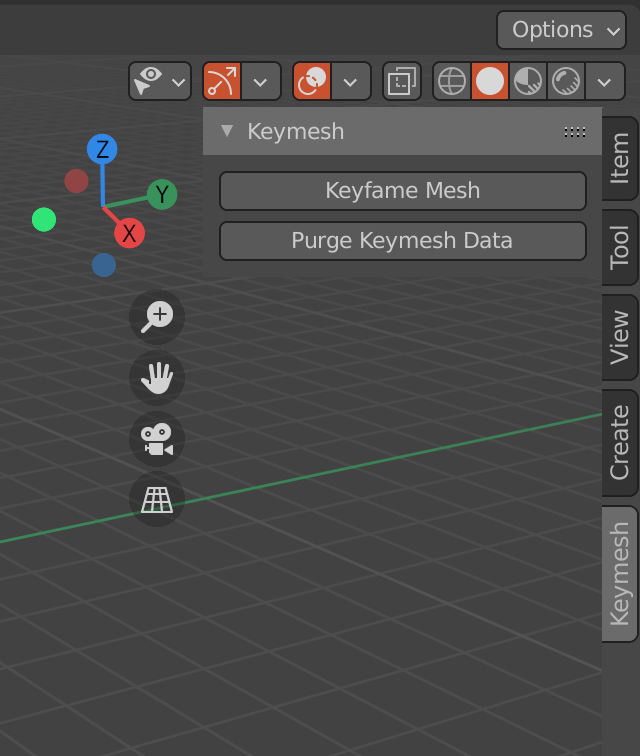Screen dimensions: 640x756
Task: Click the negative Z dark blue gizmo dot
Action: tap(104, 265)
